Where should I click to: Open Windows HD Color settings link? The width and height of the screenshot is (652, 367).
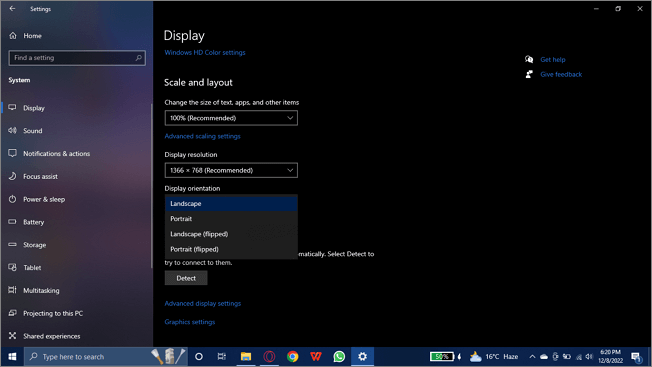205,52
